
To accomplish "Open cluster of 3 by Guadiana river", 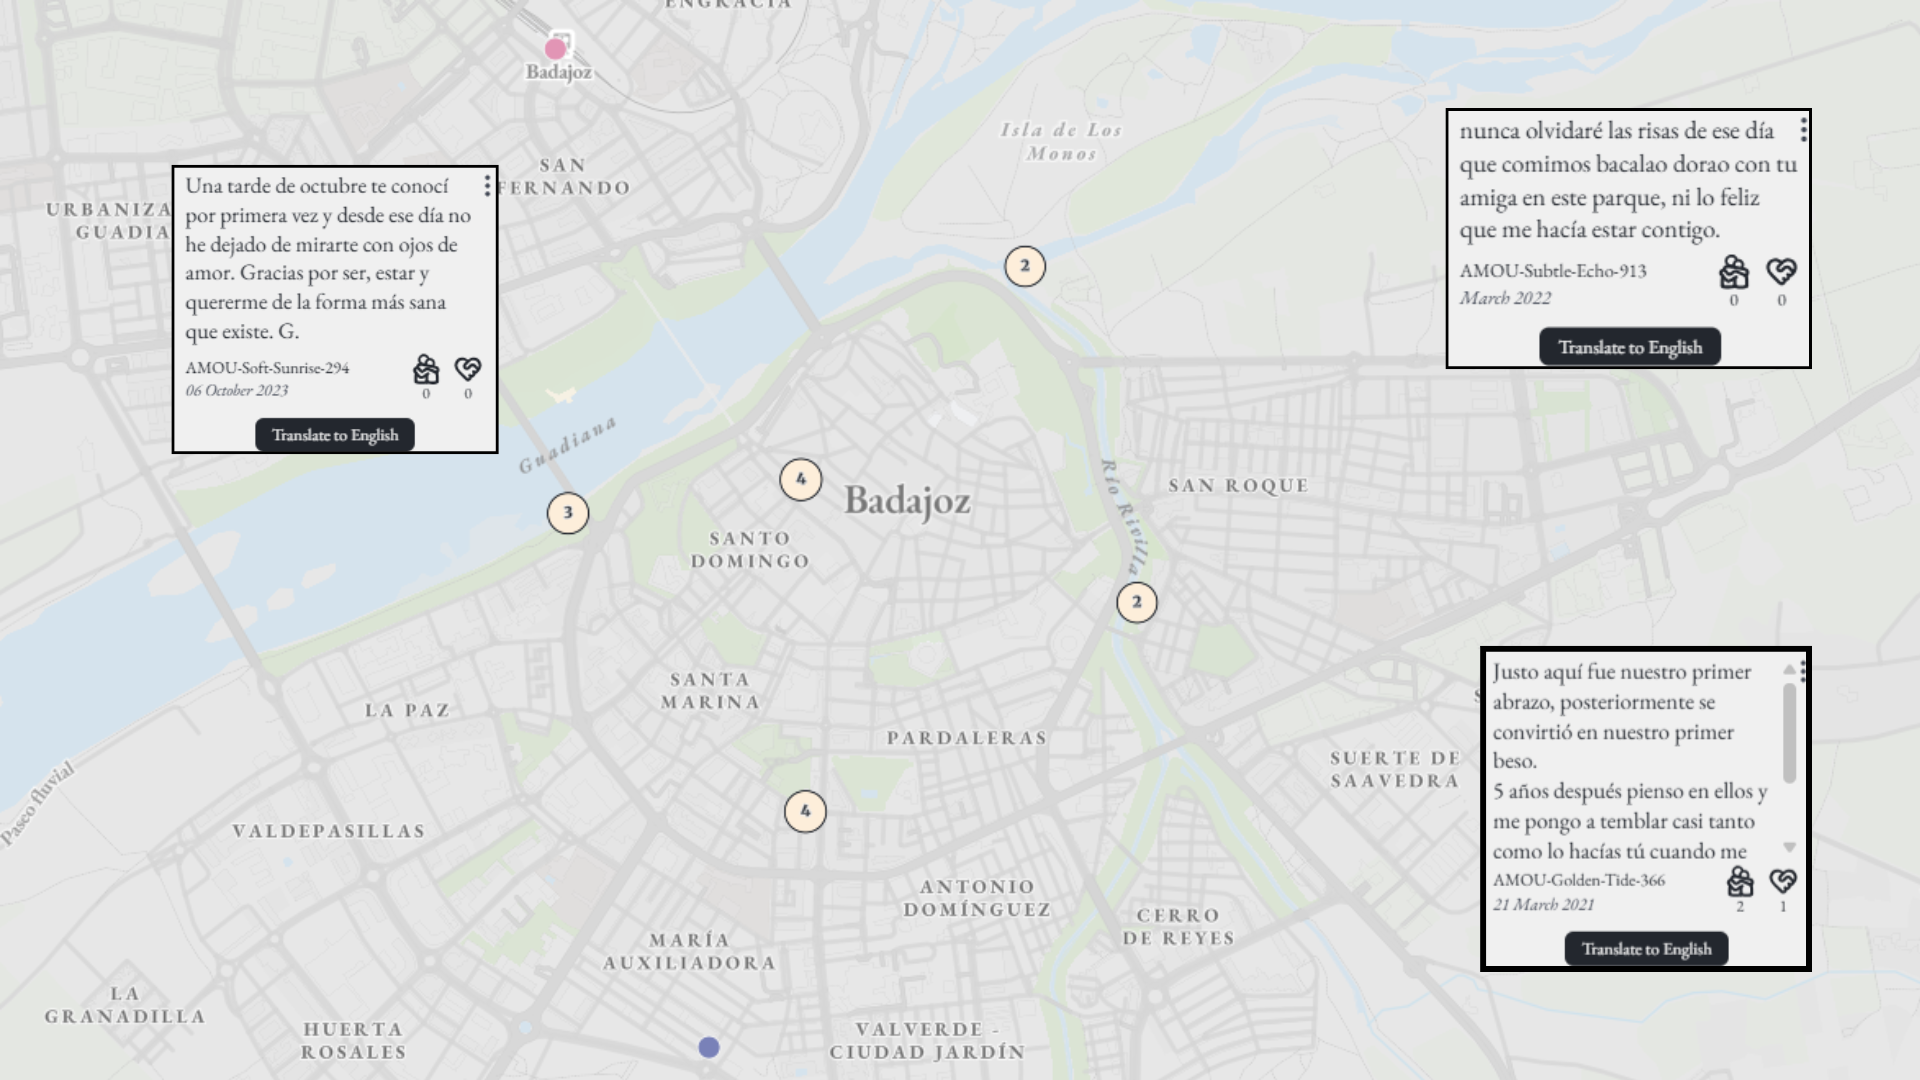I will 568,513.
